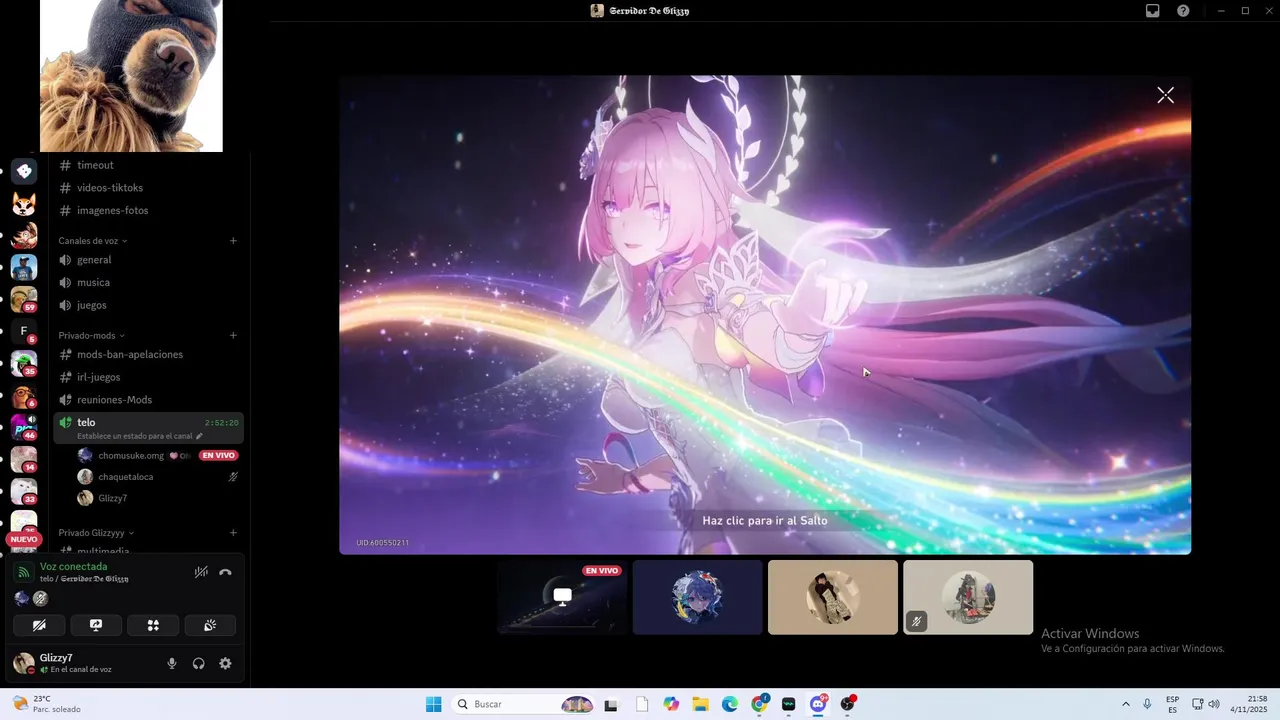Open the Windows Start menu
The width and height of the screenshot is (1280, 720).
tap(433, 704)
